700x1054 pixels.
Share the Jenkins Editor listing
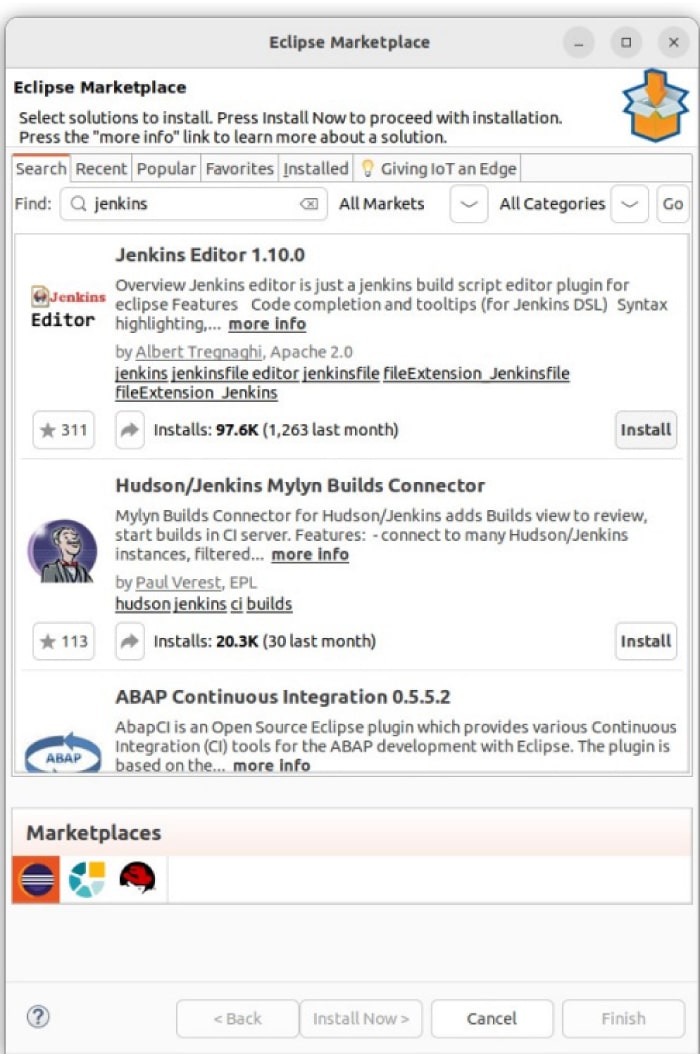[129, 430]
